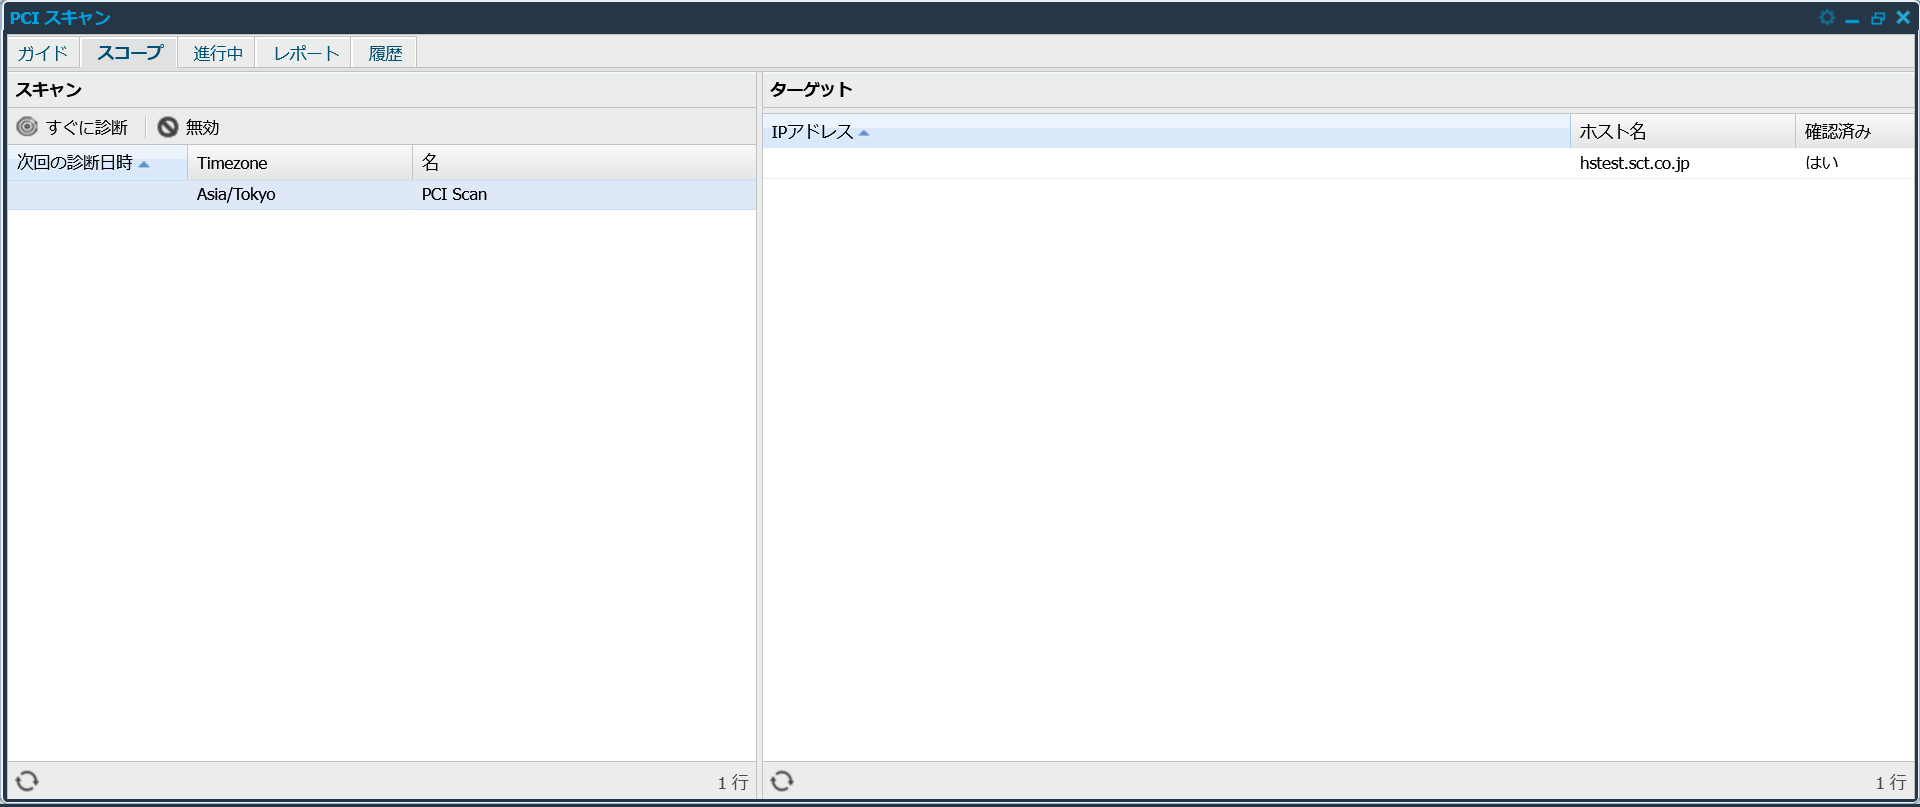This screenshot has width=1920, height=807.
Task: Click the すぐに診断 button label
Action: coord(87,127)
